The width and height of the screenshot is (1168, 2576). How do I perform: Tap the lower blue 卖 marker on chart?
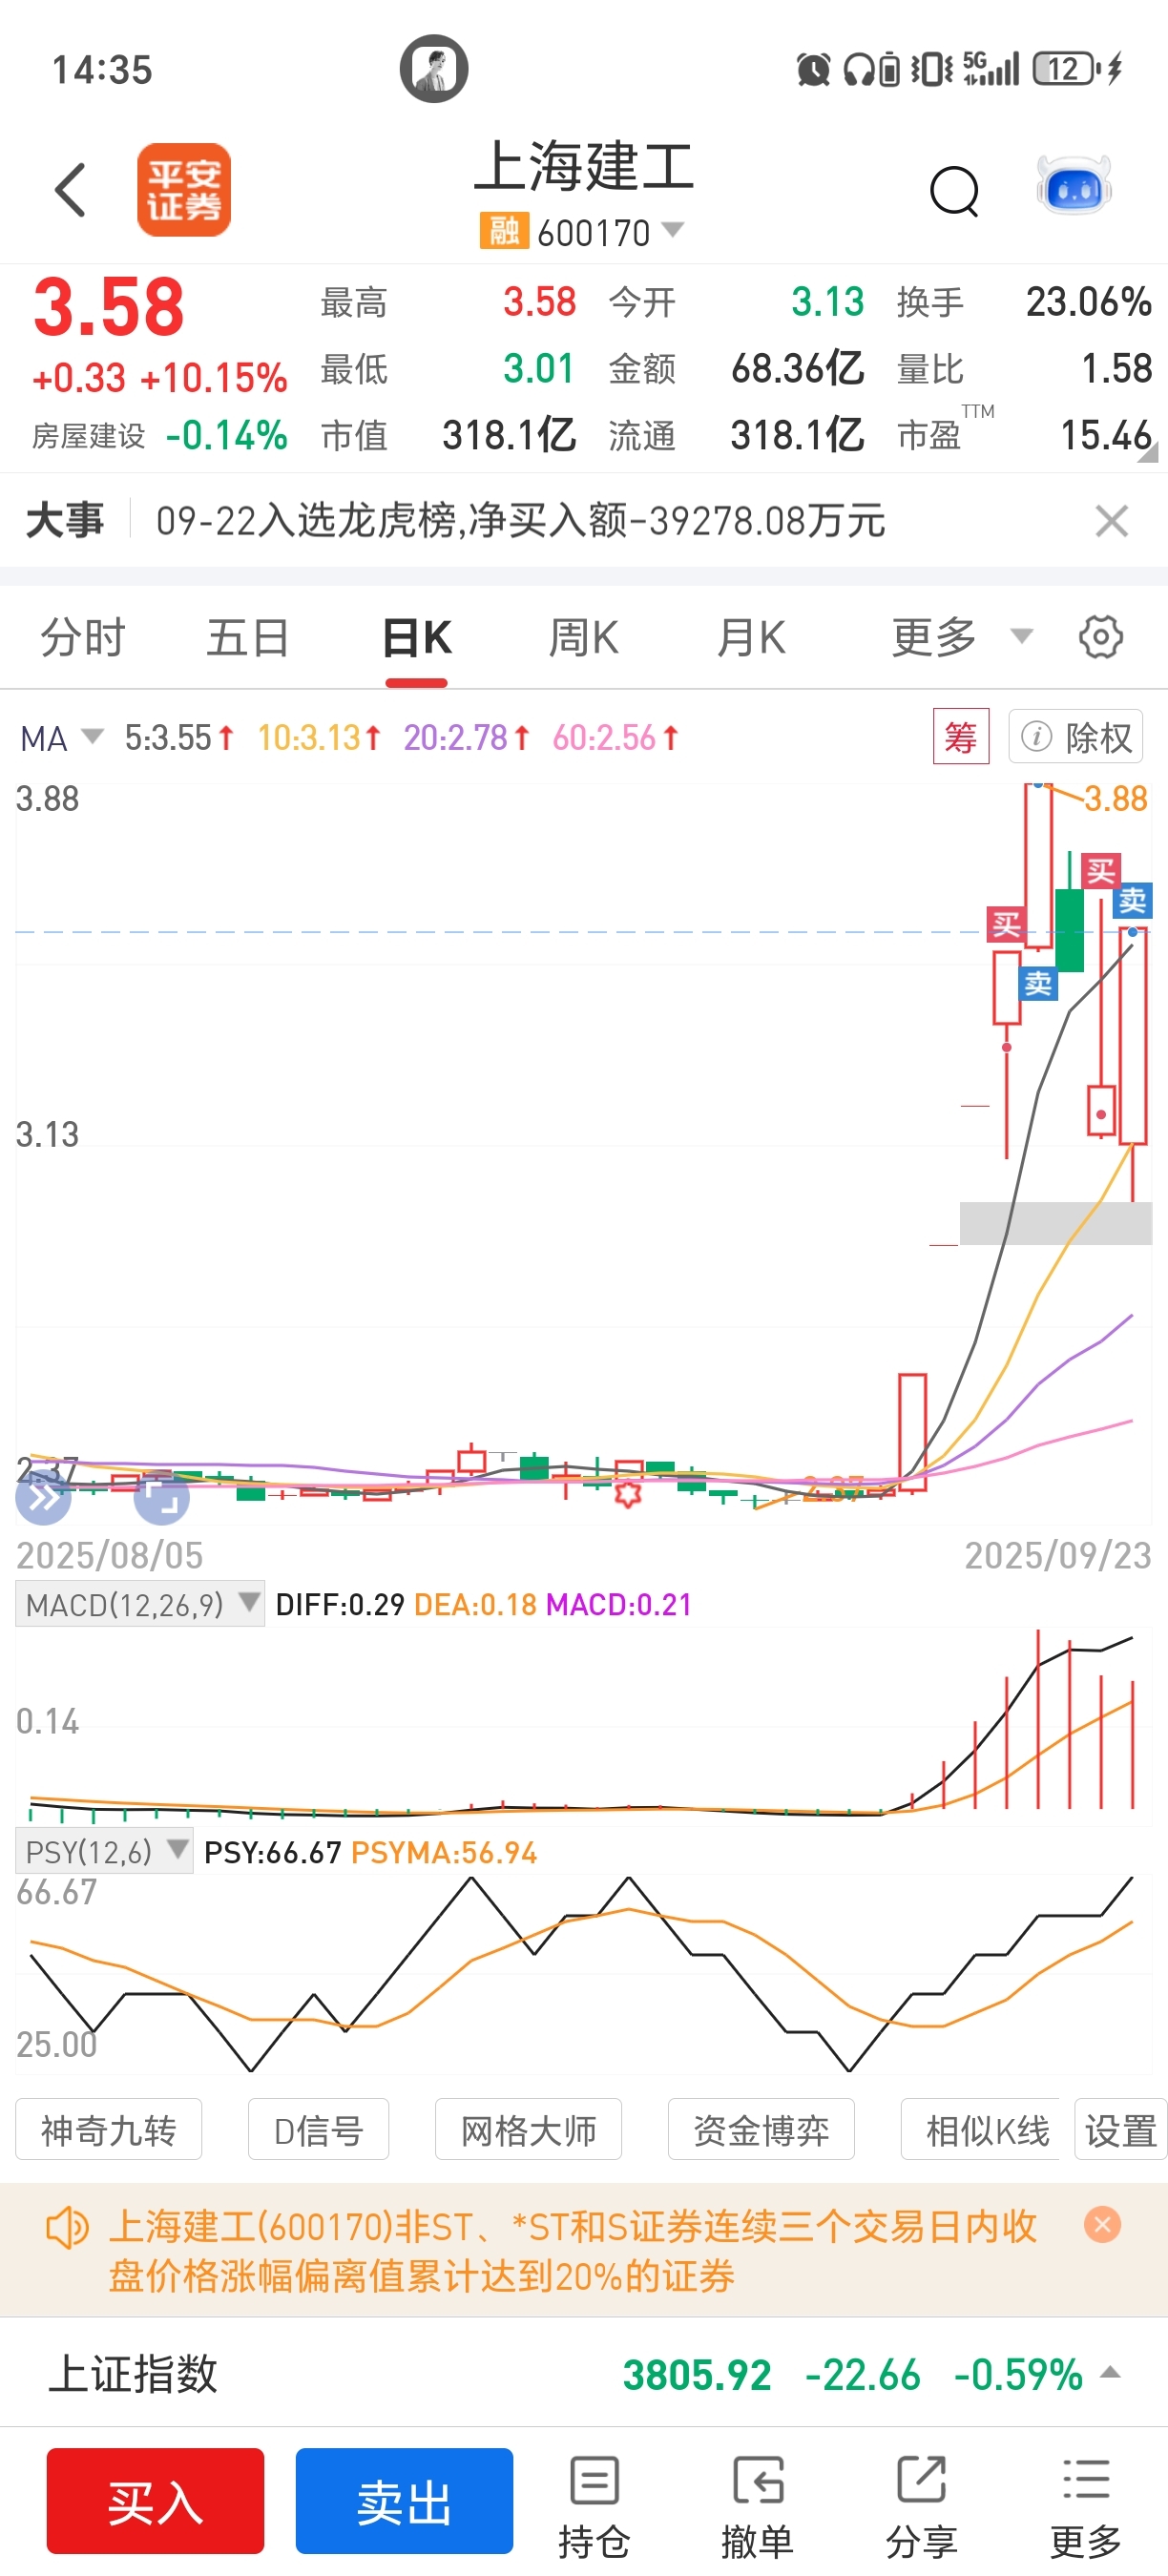(x=1038, y=985)
